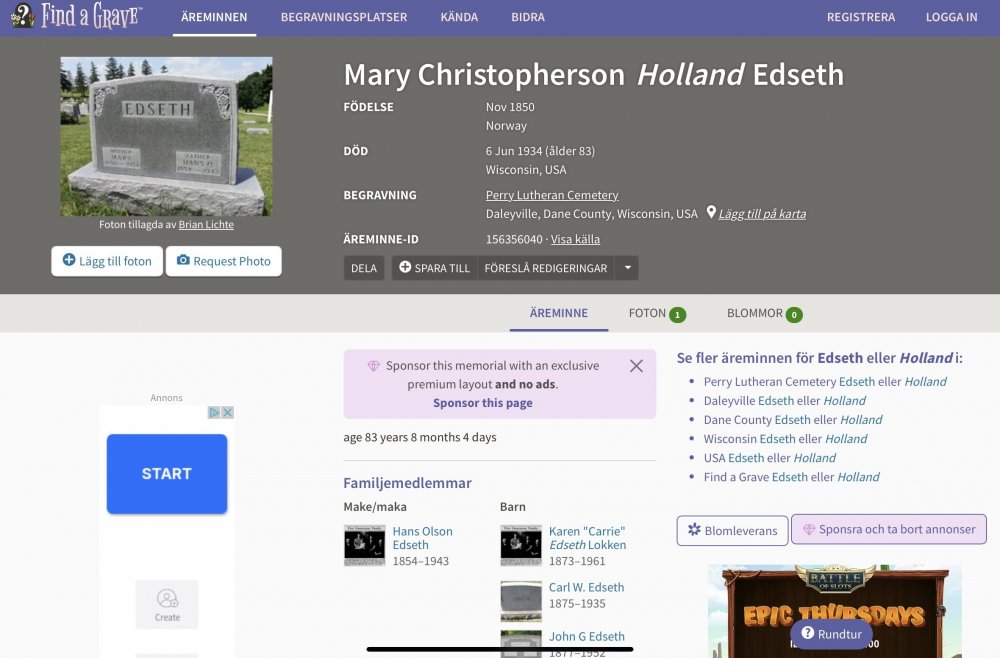Open Hans Olson Edseth's memorial thumbnail
The image size is (1000, 658).
[364, 546]
